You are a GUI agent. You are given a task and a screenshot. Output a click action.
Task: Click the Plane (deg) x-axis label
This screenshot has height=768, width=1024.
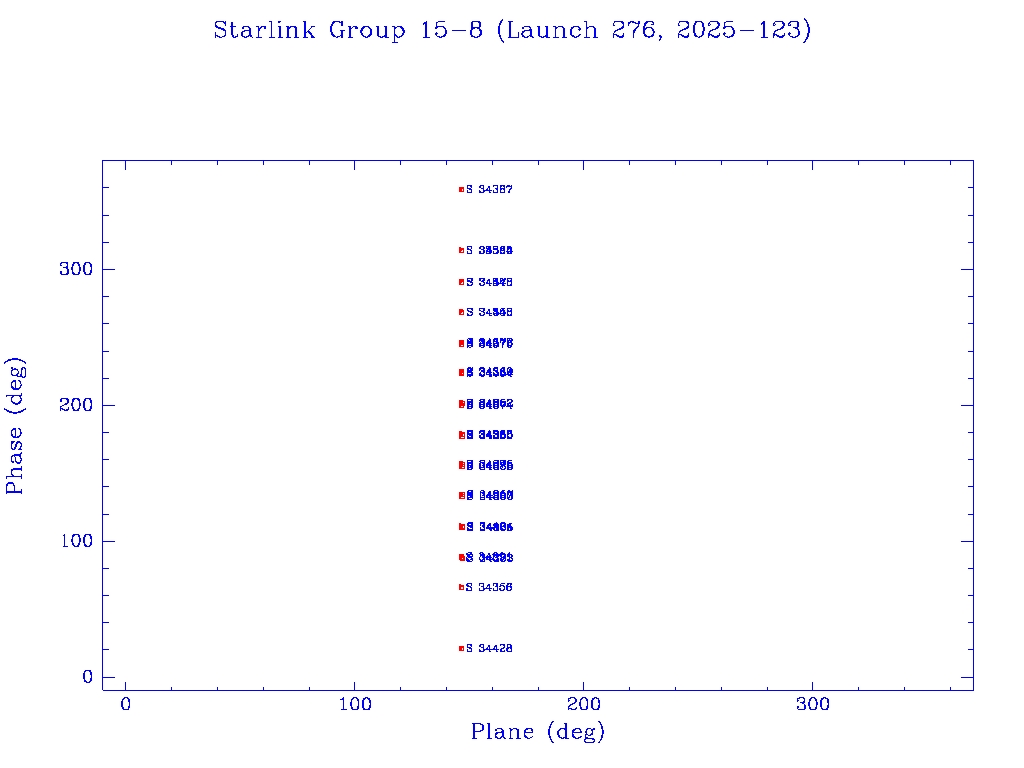tap(538, 732)
